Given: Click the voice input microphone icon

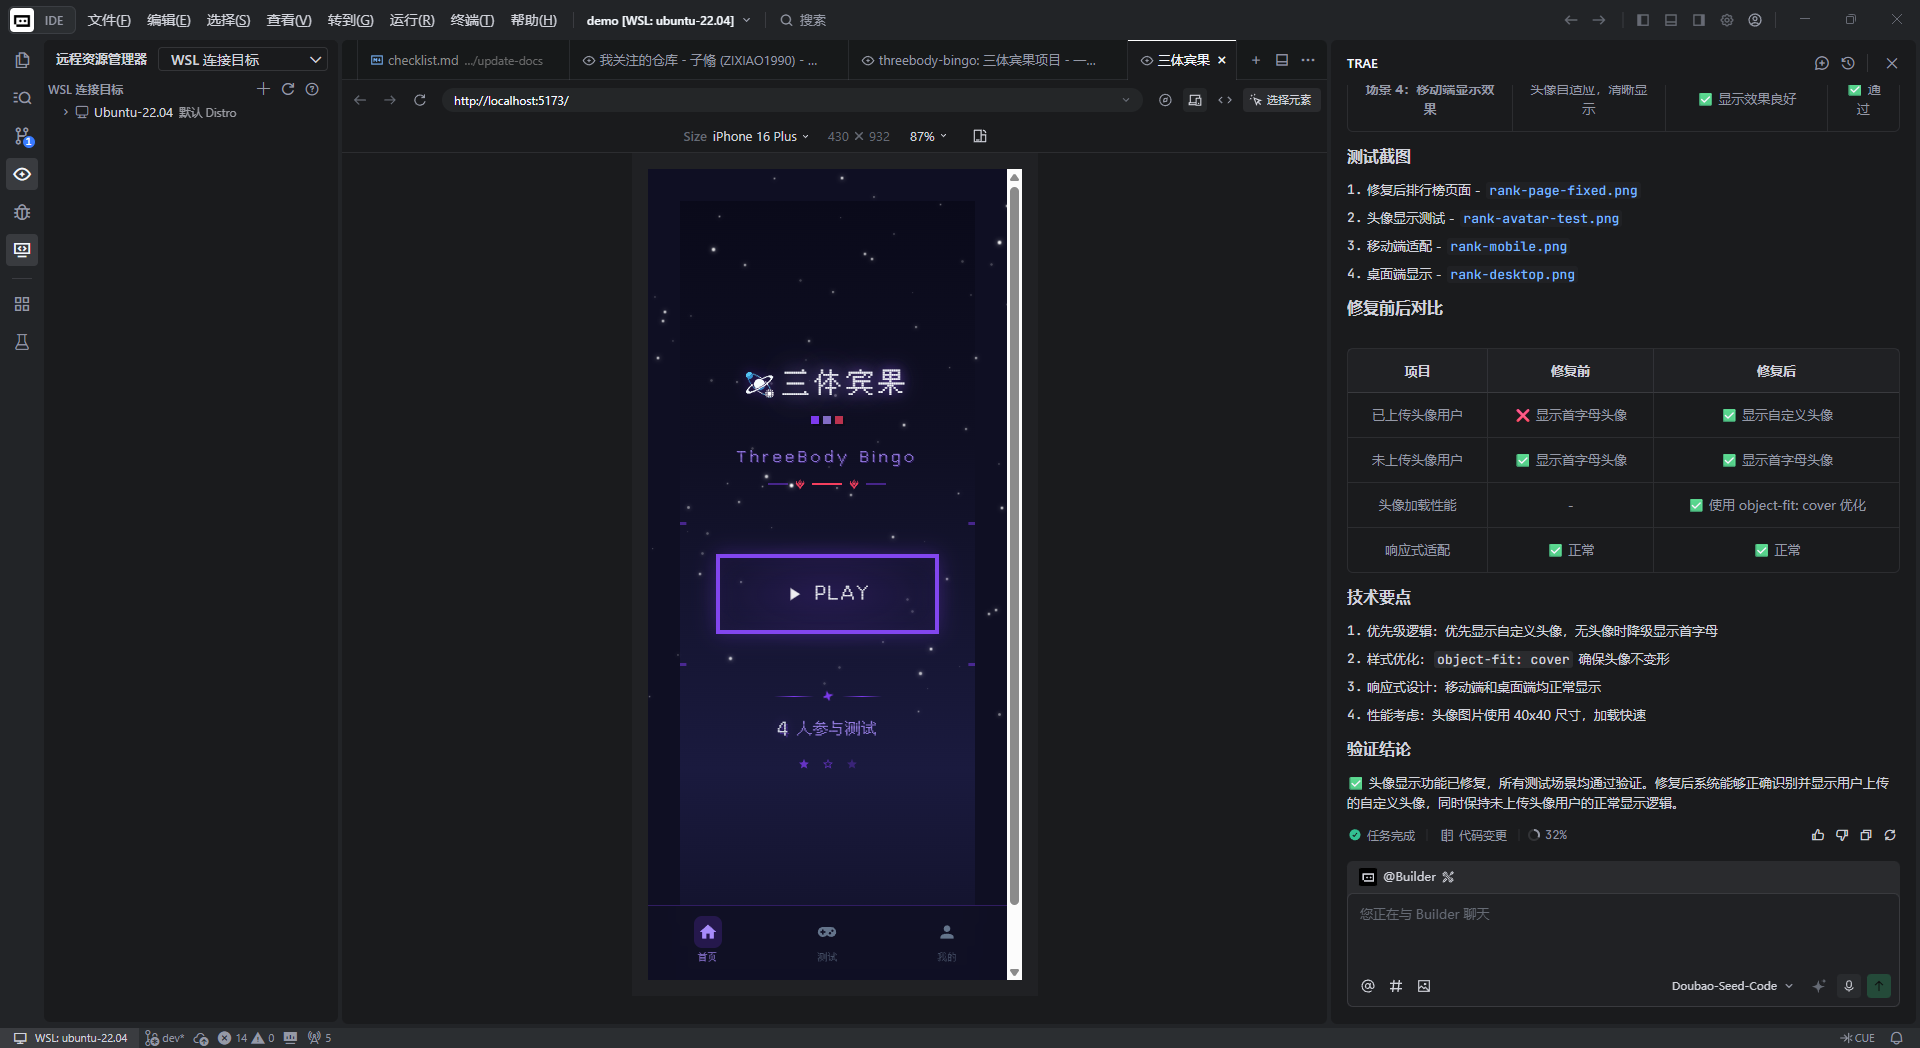Looking at the screenshot, I should pos(1848,986).
